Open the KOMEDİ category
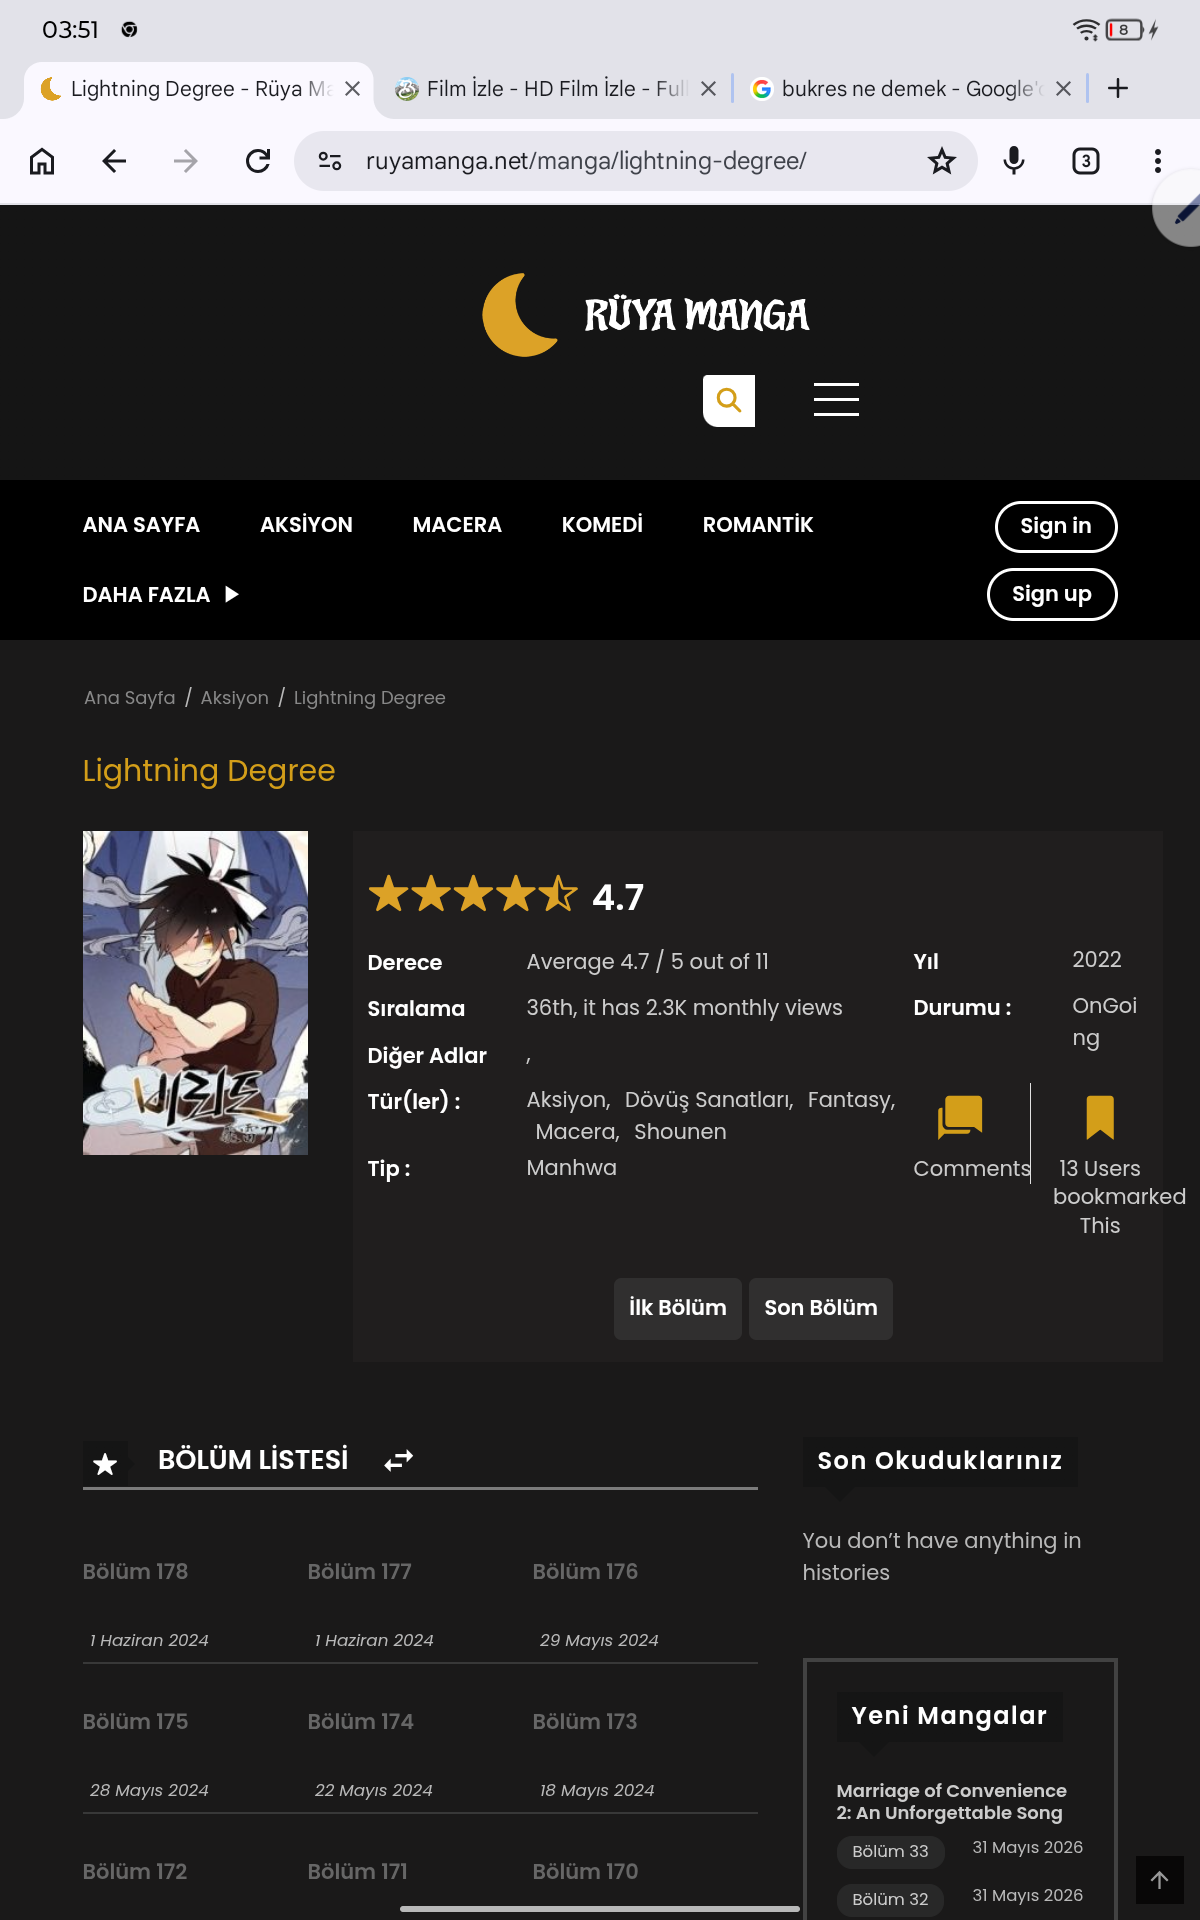This screenshot has width=1200, height=1920. (602, 525)
